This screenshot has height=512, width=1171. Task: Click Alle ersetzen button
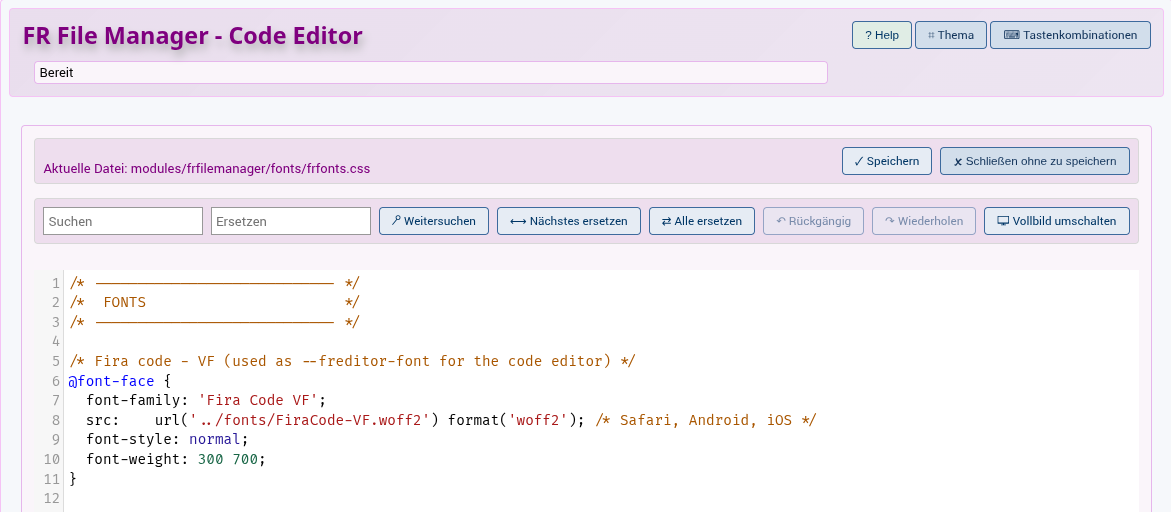point(701,222)
